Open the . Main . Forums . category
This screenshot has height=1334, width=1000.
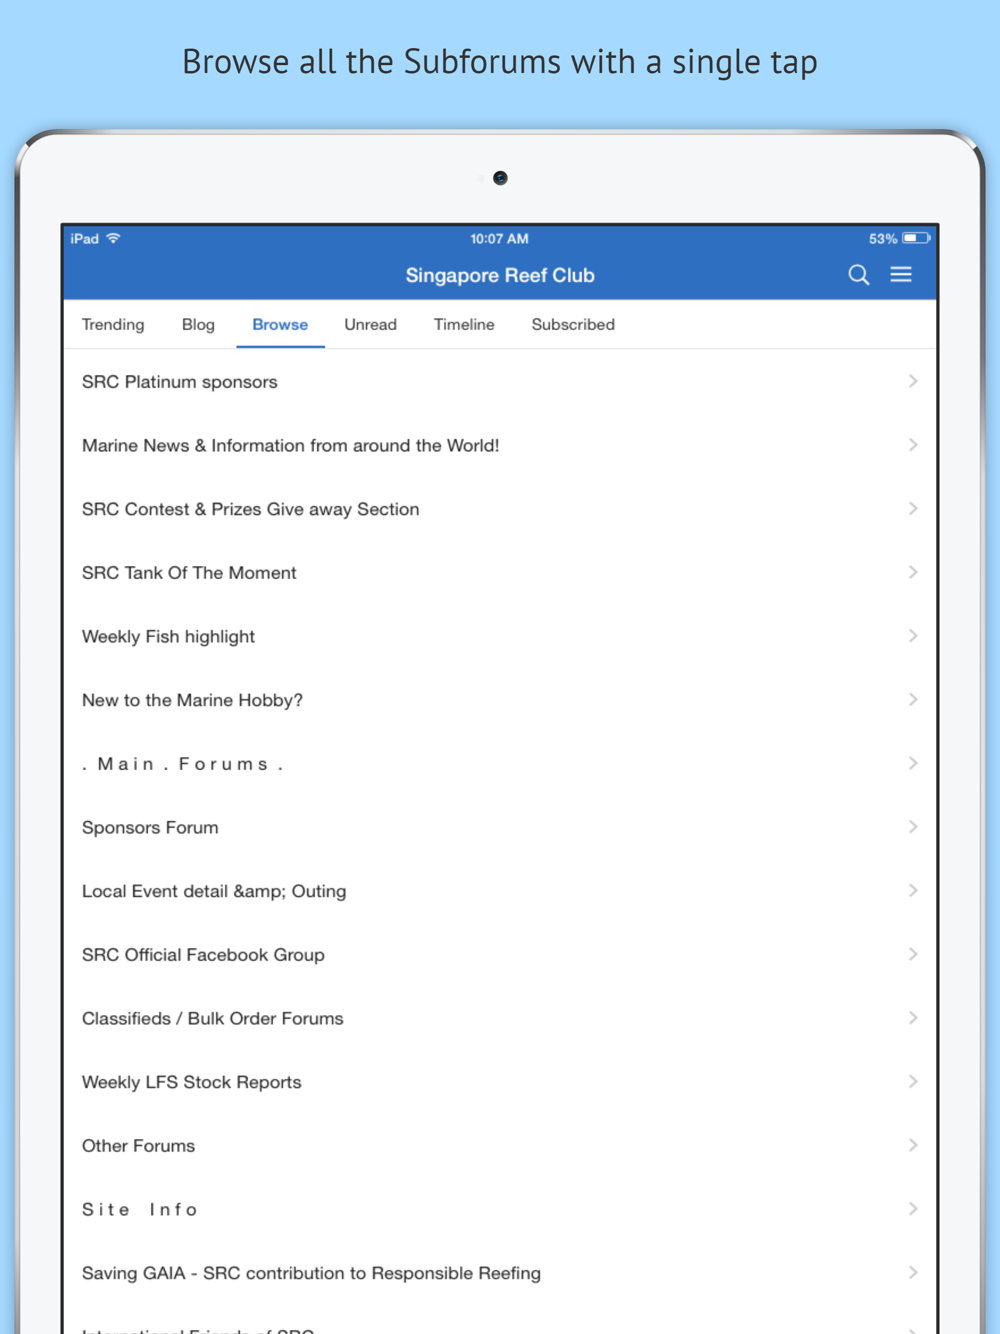[x=500, y=763]
